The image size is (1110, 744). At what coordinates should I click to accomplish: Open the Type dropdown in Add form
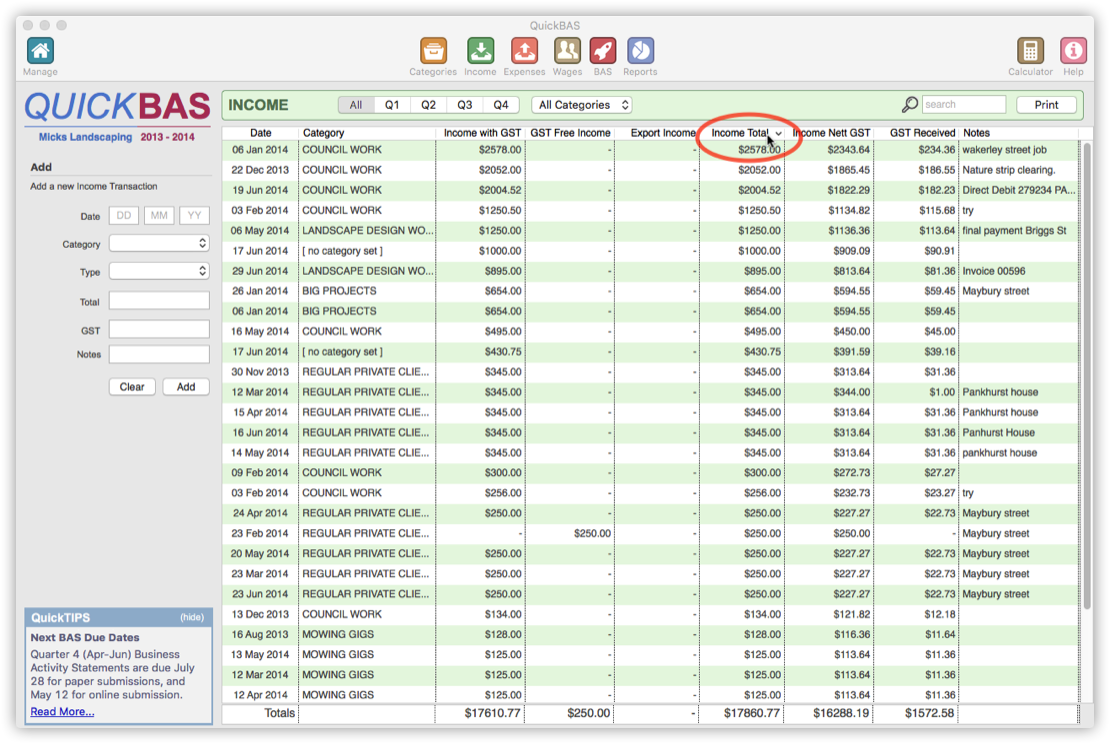pyautogui.click(x=158, y=271)
